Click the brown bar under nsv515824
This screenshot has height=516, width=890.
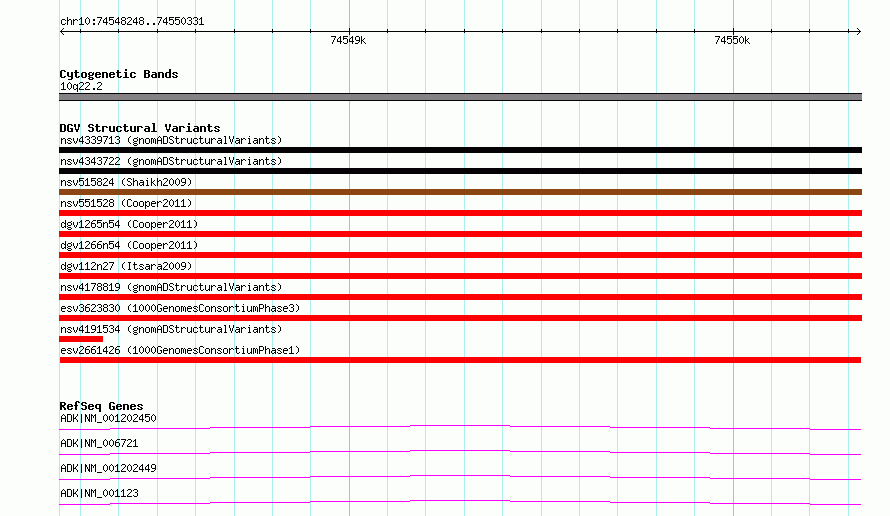click(x=460, y=192)
